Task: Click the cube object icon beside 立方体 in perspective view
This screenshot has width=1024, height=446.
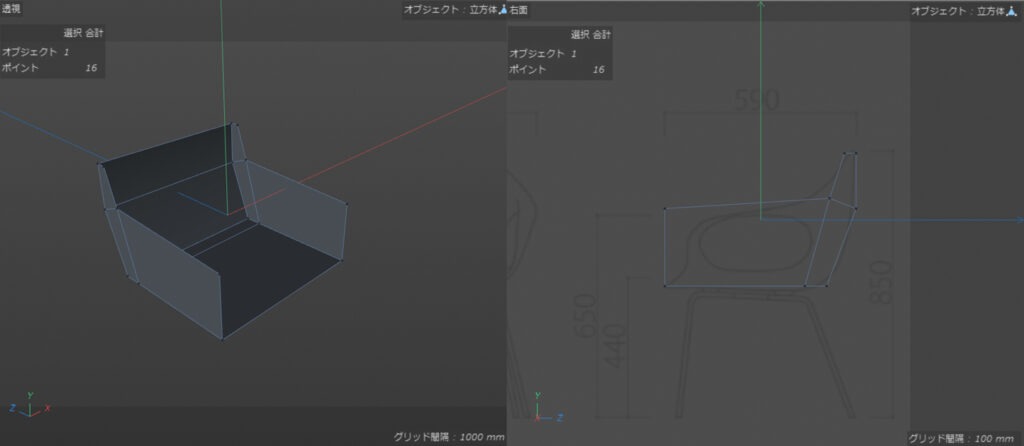Action: (x=502, y=10)
